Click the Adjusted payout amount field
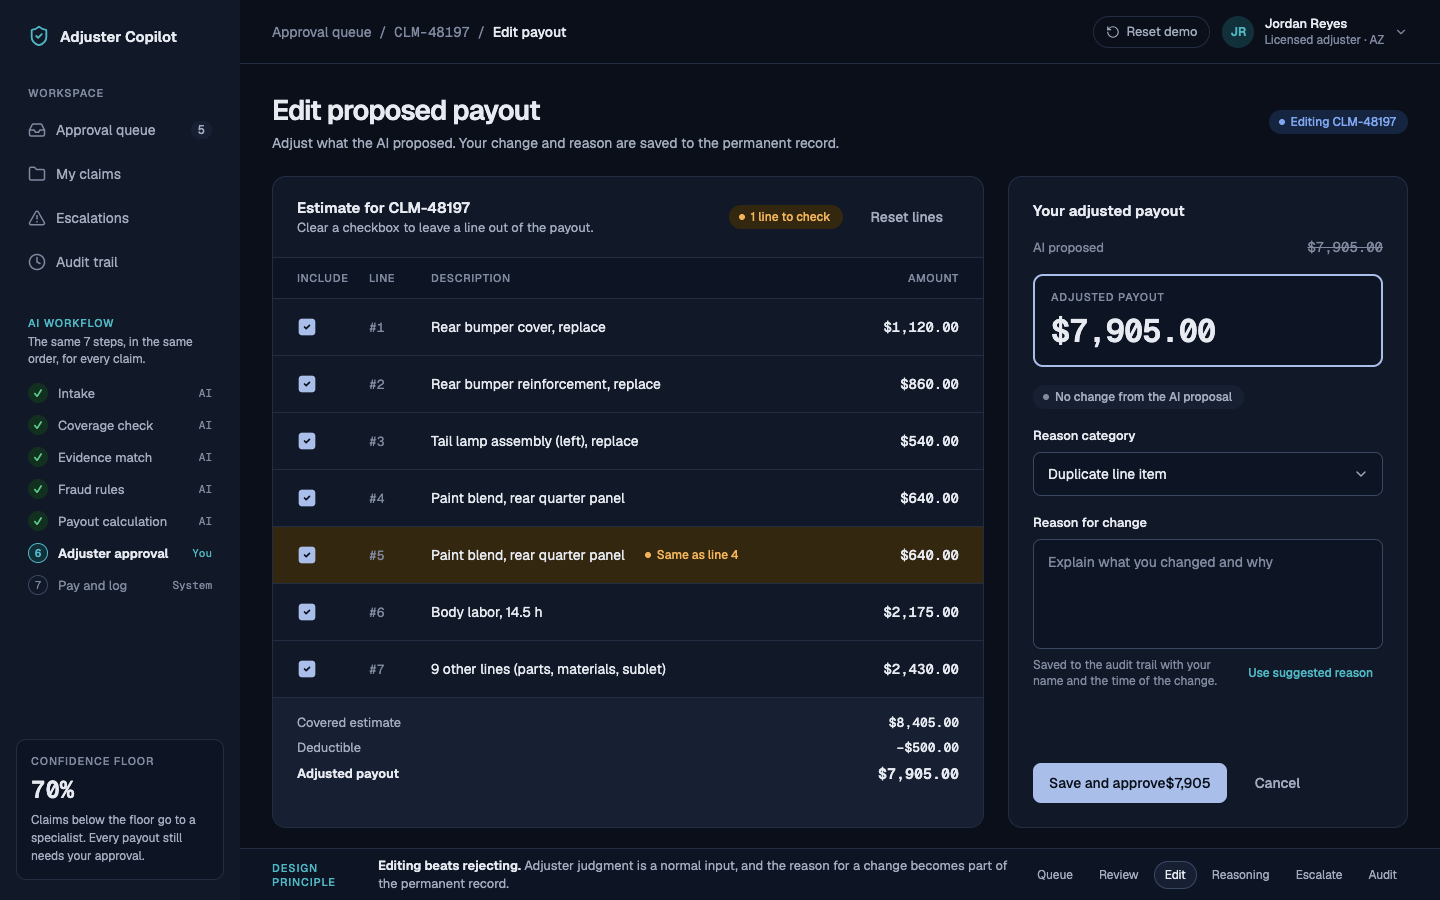 pyautogui.click(x=1207, y=320)
